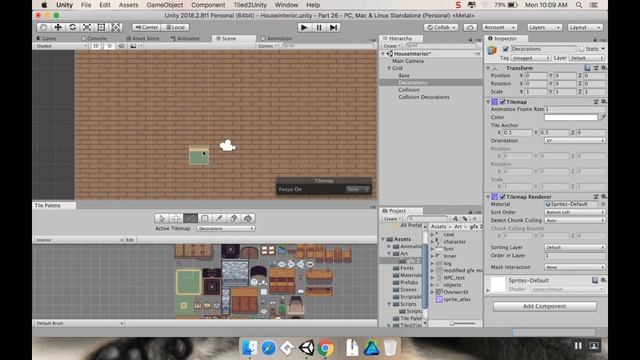640x360 pixels.
Task: Open the GameObject menu
Action: (164, 5)
